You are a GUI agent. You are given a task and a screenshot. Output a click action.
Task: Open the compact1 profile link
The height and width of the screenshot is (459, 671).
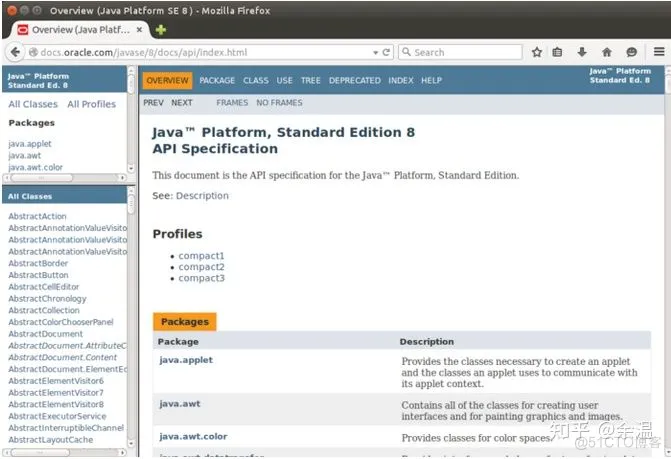(201, 256)
